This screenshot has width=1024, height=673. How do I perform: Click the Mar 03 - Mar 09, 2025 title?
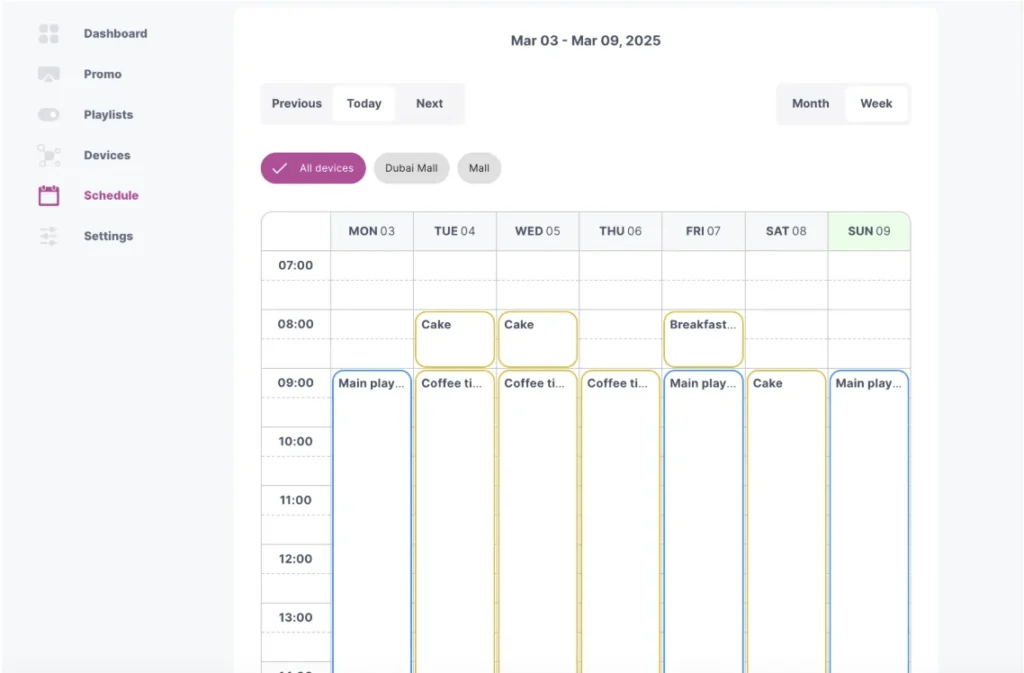click(586, 40)
